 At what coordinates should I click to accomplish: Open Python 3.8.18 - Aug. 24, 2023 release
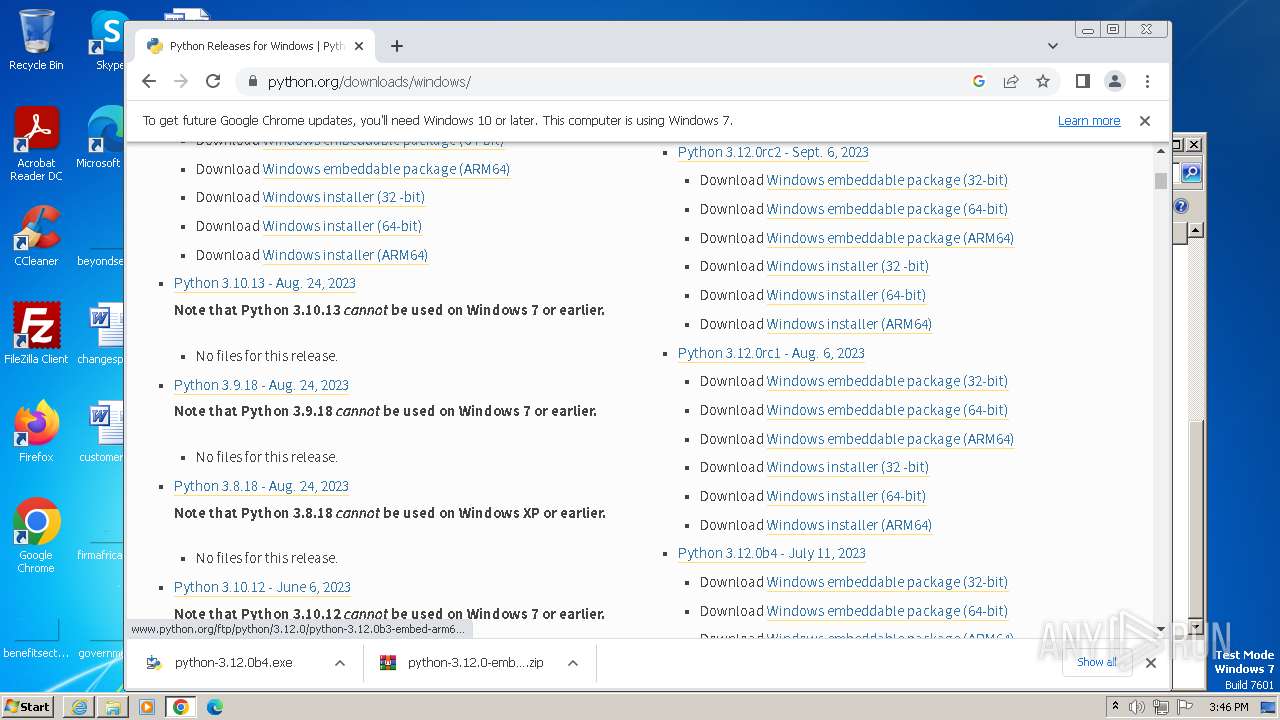[x=261, y=486]
